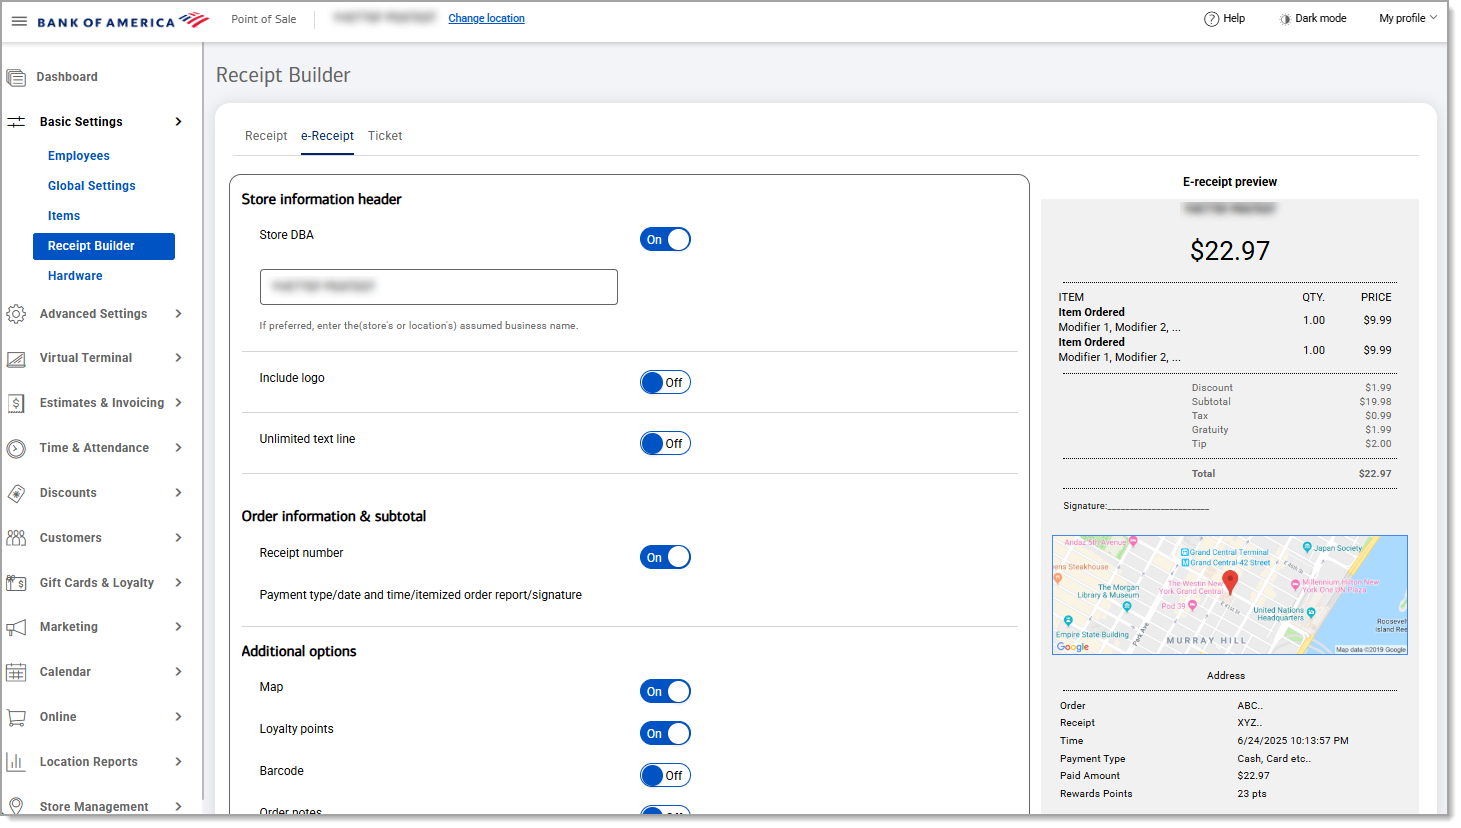1461x828 pixels.
Task: Click the Store DBA name input field
Action: point(439,287)
